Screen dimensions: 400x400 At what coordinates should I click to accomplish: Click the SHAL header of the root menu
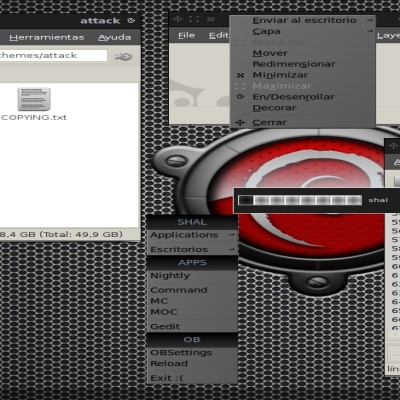192,222
